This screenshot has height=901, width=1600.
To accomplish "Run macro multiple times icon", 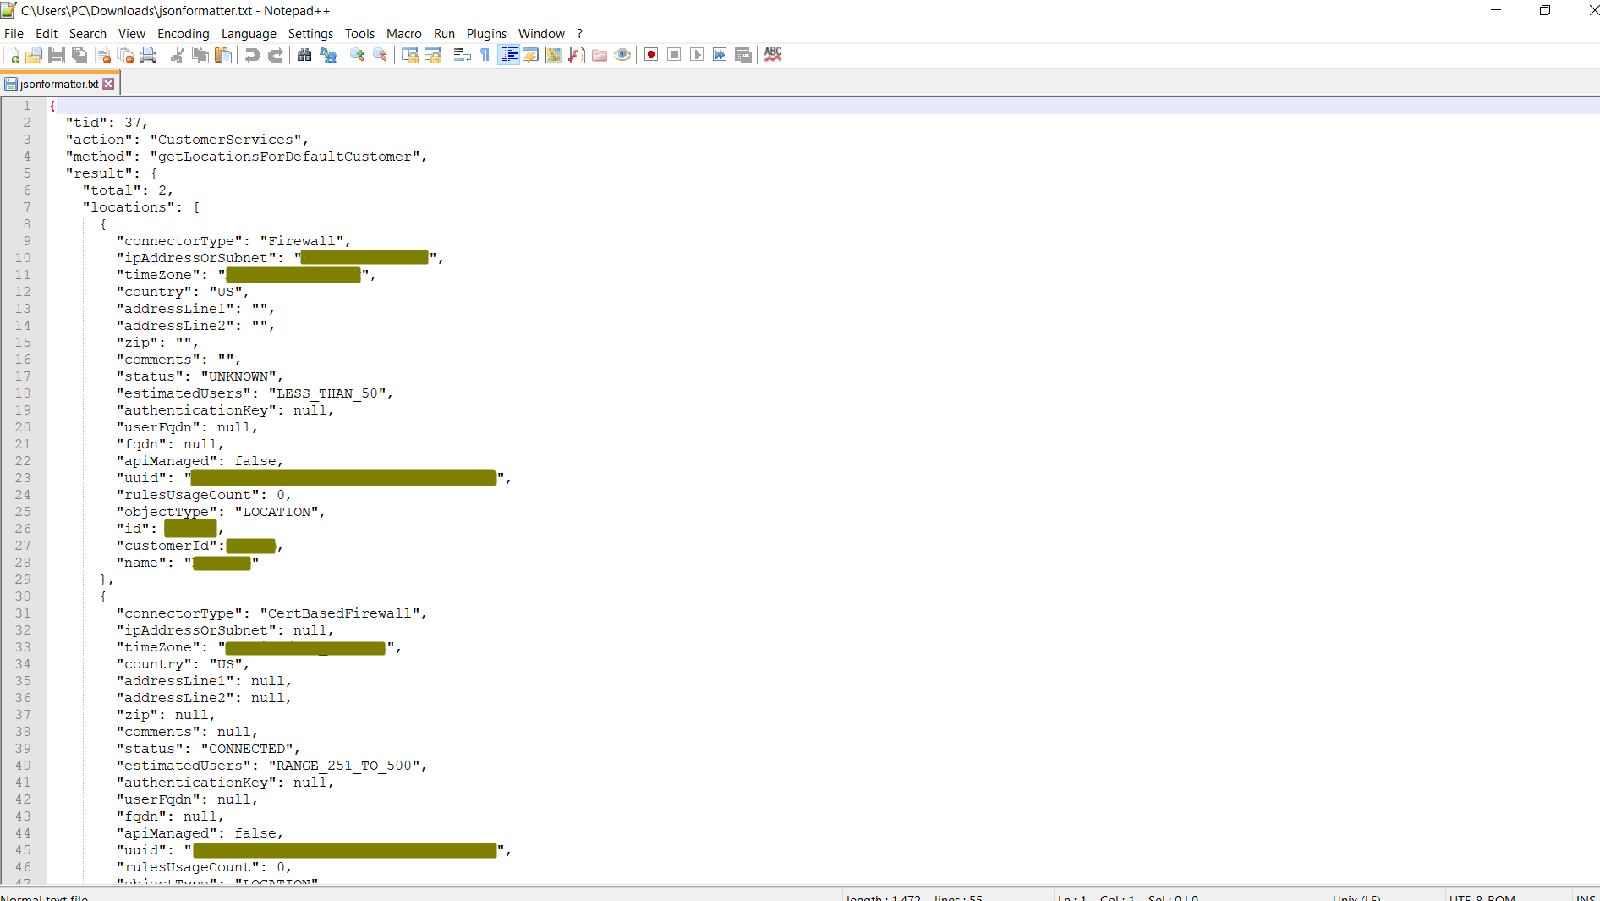I will pos(720,55).
